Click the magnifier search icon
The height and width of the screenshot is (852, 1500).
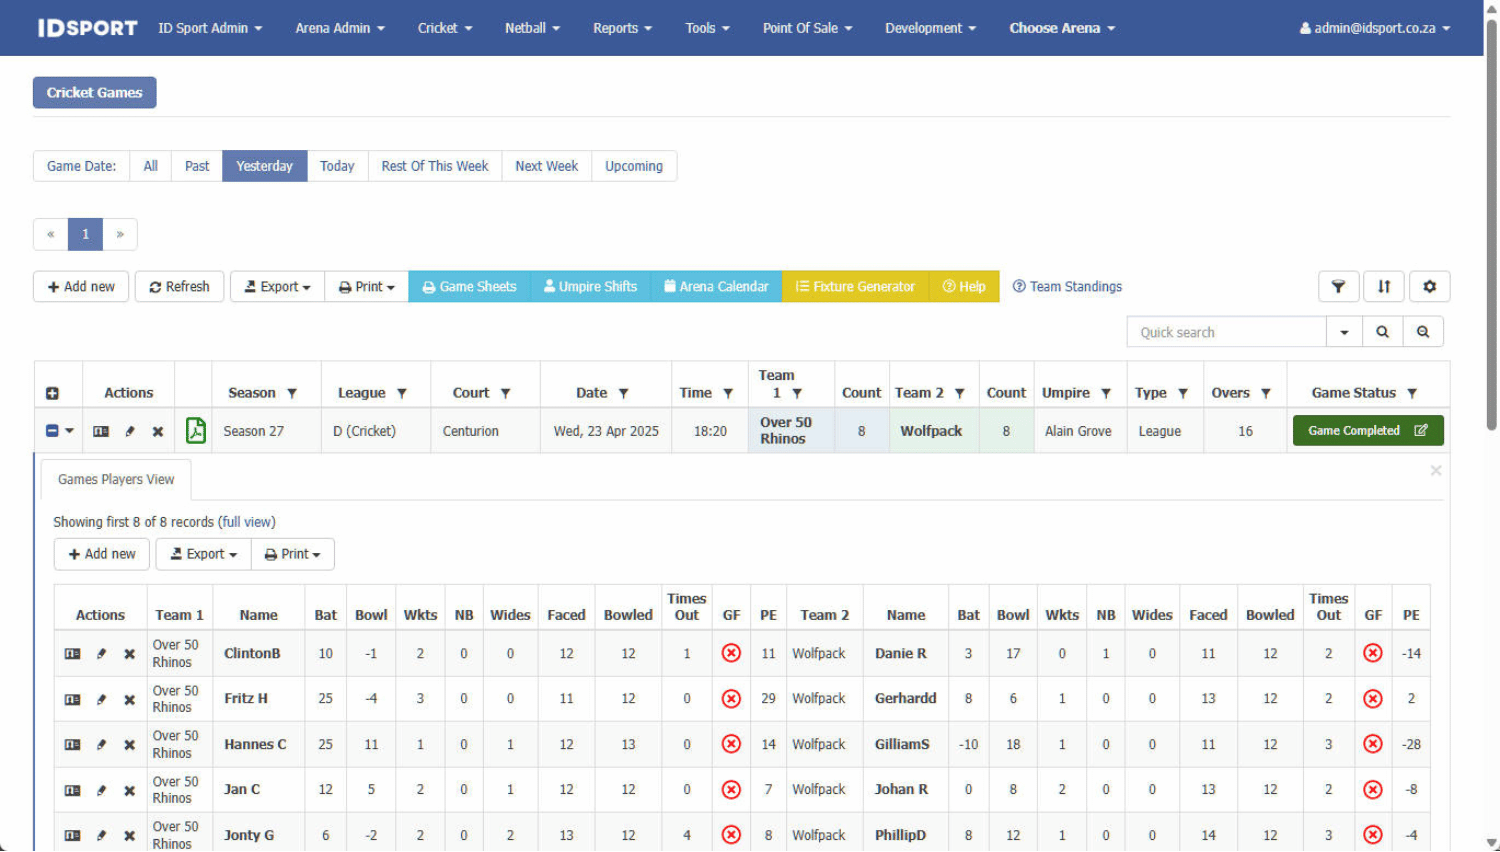pos(1382,332)
